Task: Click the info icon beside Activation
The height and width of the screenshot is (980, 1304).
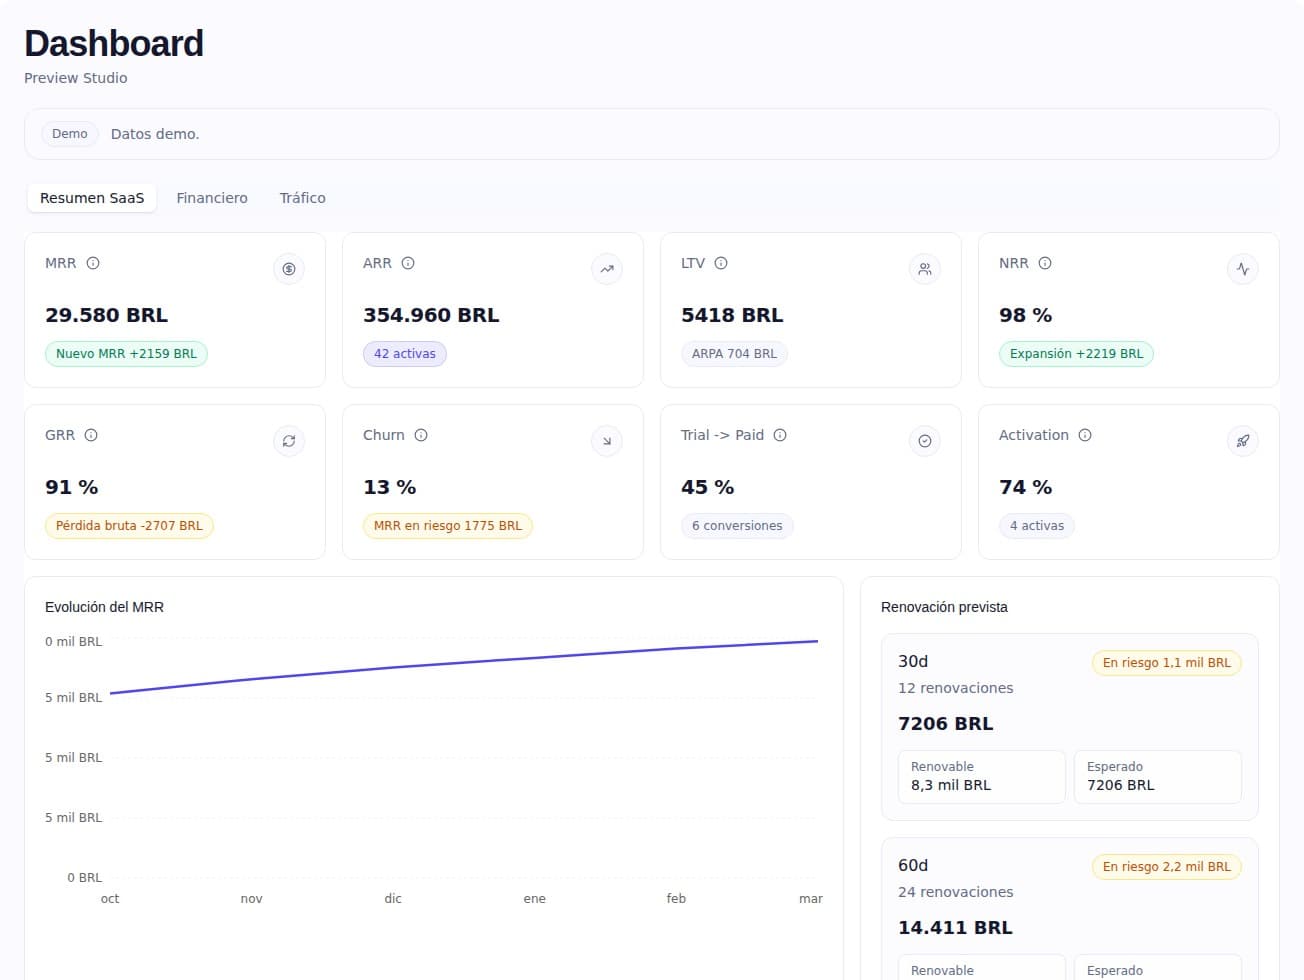Action: pyautogui.click(x=1085, y=435)
